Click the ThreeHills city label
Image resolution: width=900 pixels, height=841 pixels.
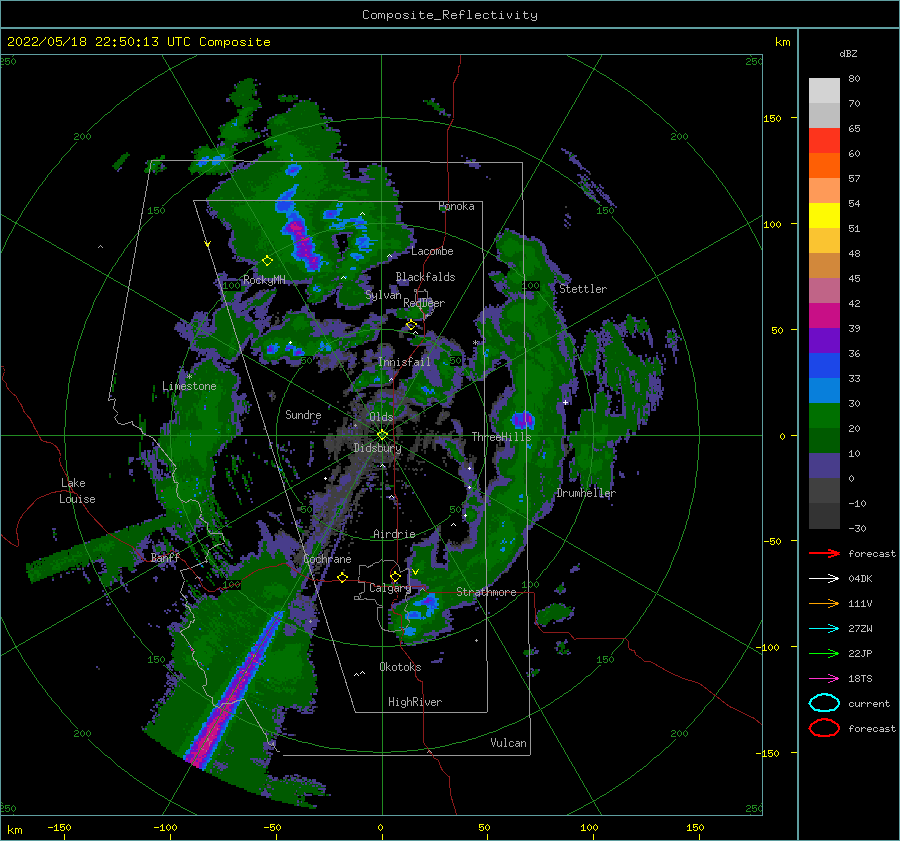point(502,437)
